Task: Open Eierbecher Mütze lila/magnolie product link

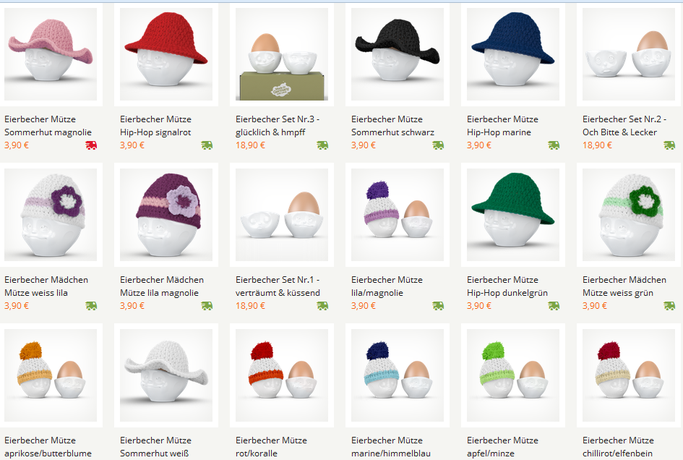Action: tap(387, 286)
